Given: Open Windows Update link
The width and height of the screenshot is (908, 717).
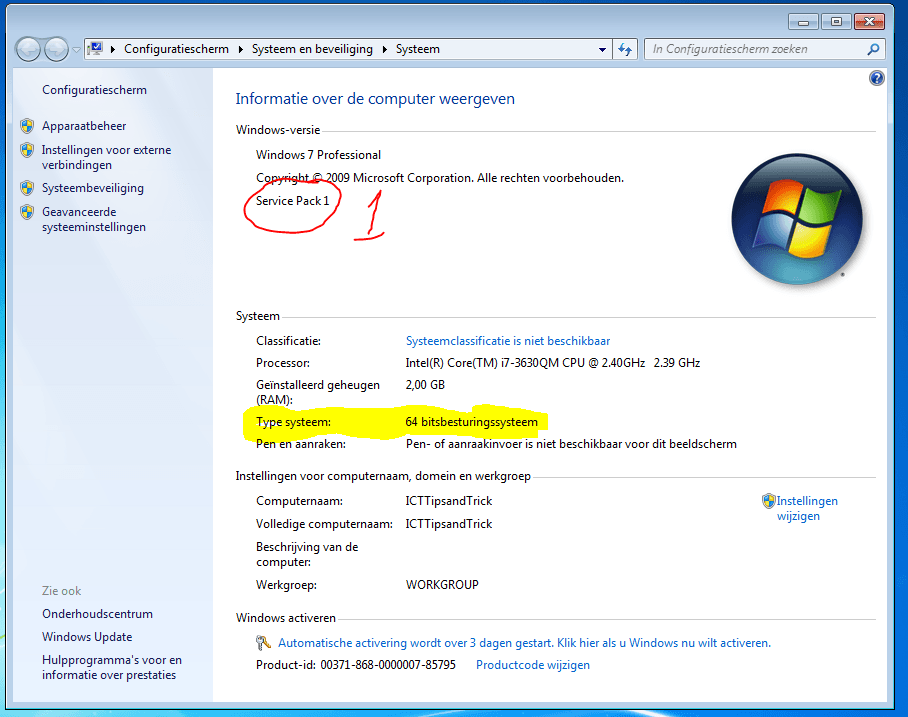Looking at the screenshot, I should [87, 637].
